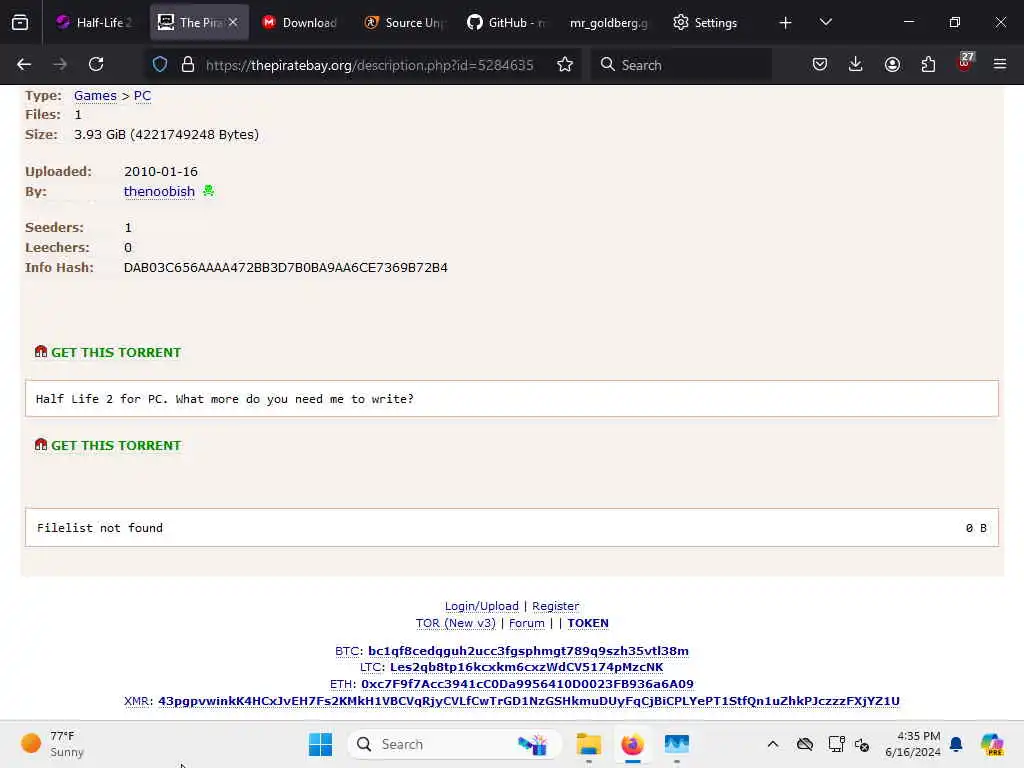This screenshot has width=1024, height=768.
Task: Click the 'Filelist not found' text
Action: [x=100, y=528]
